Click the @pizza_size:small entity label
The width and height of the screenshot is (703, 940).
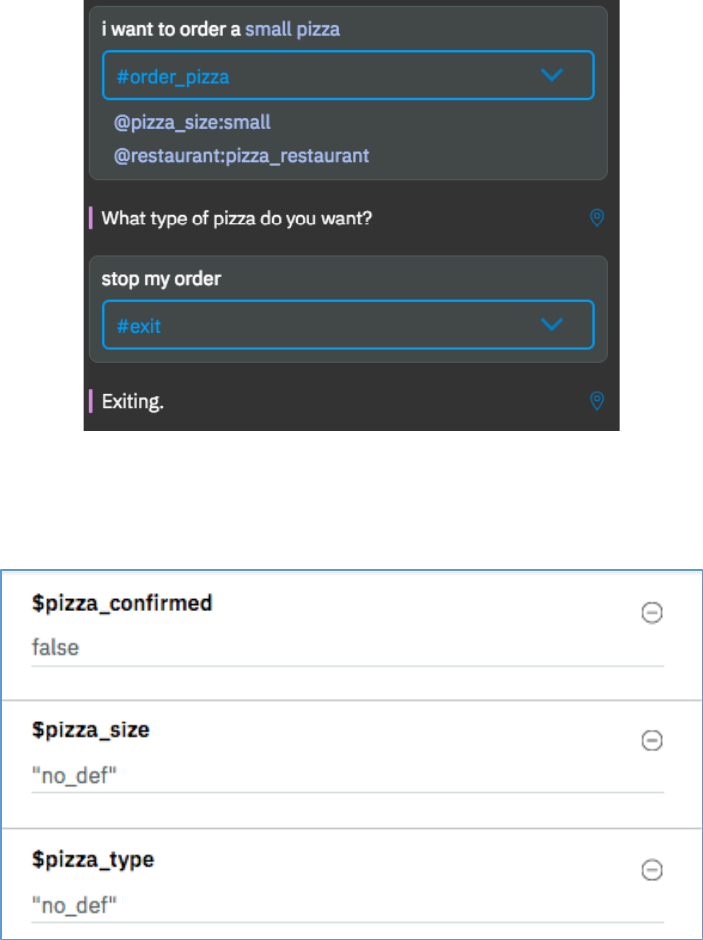(x=193, y=124)
